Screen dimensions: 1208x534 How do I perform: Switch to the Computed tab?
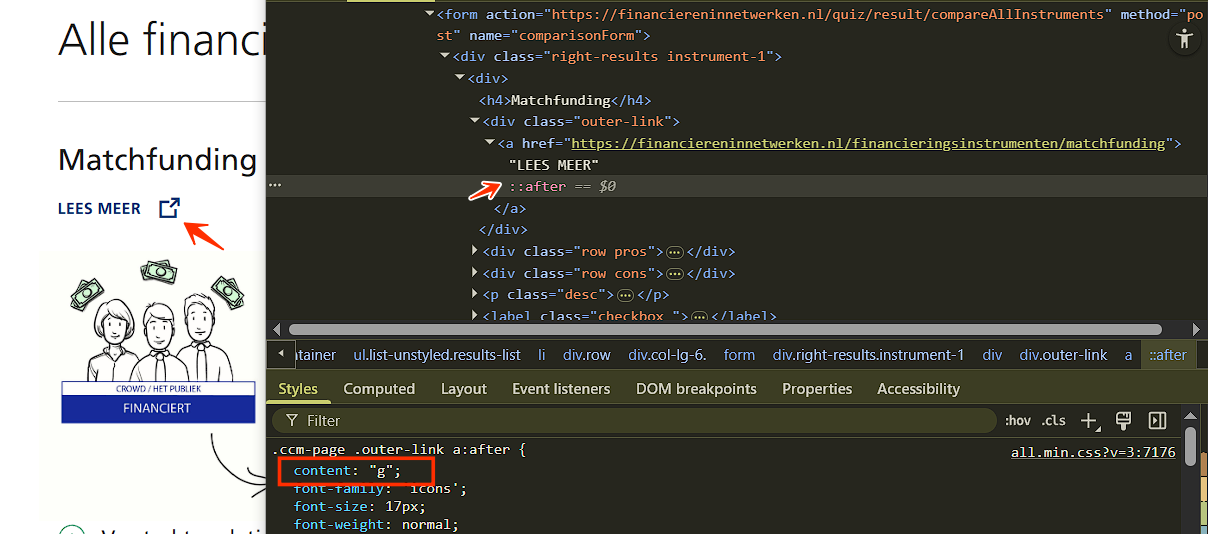(379, 389)
